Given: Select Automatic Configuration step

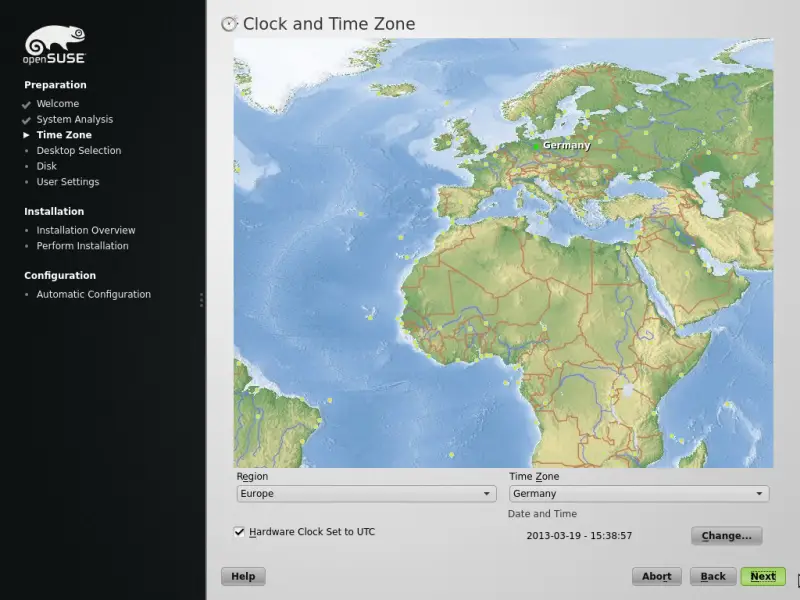Looking at the screenshot, I should (x=93, y=294).
